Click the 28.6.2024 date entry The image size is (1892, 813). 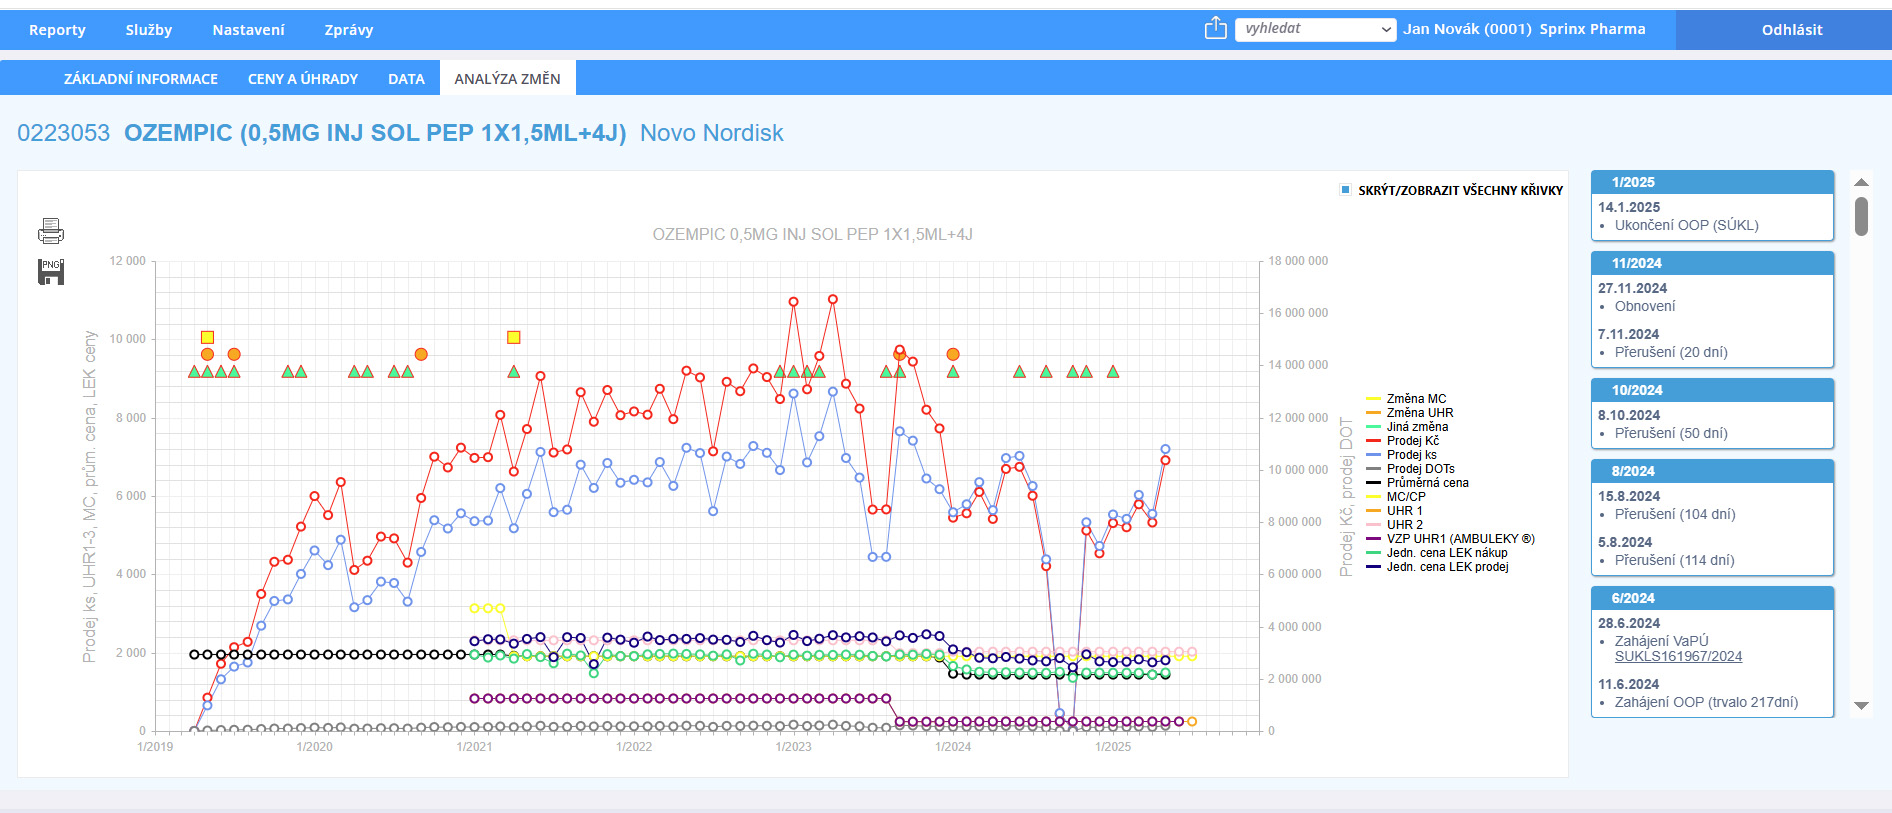(x=1629, y=623)
